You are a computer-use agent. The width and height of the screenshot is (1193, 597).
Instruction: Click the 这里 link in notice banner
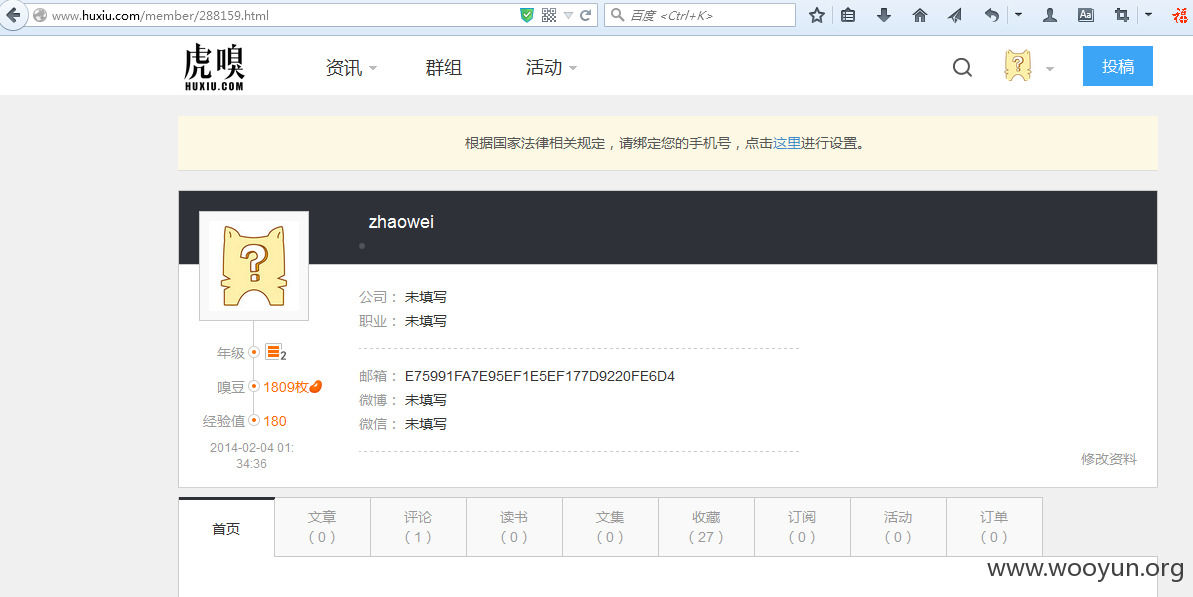(787, 143)
